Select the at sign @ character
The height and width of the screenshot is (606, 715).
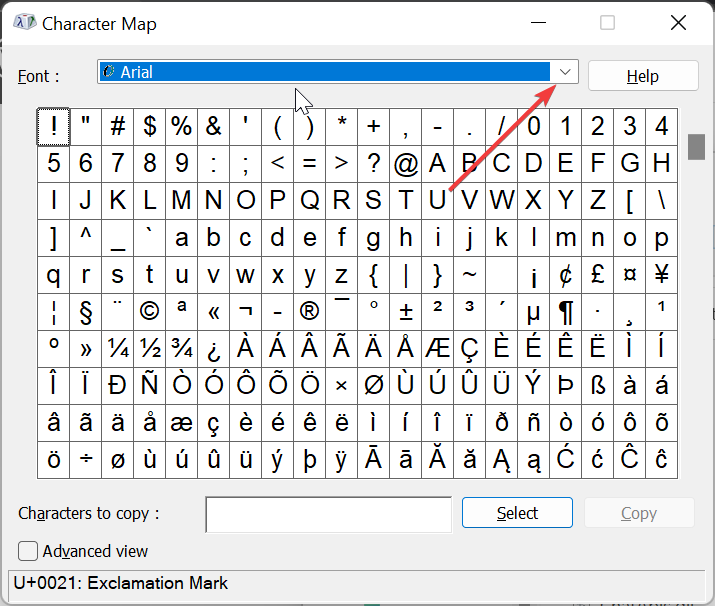[406, 164]
